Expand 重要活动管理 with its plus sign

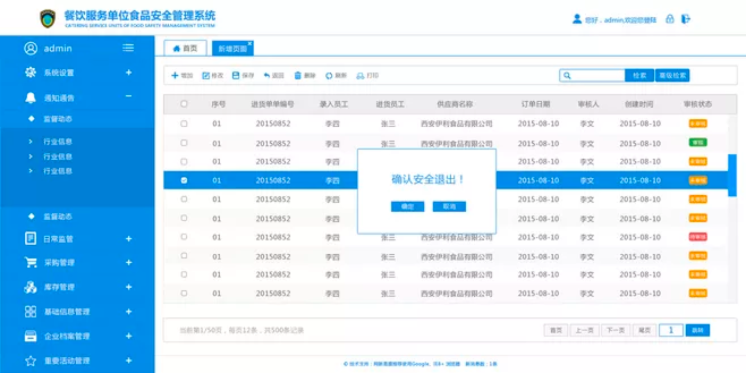[x=128, y=361]
